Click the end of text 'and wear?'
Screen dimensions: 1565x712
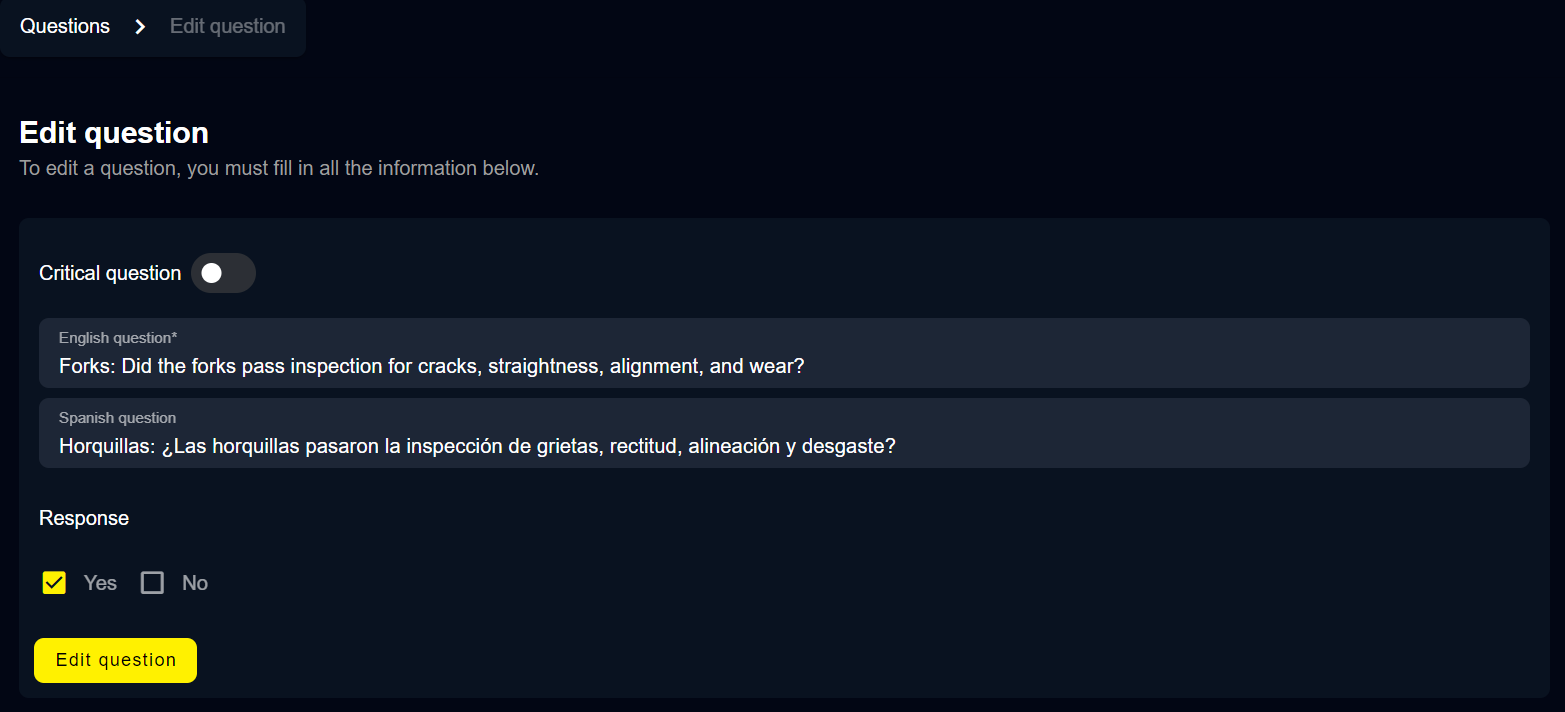804,366
